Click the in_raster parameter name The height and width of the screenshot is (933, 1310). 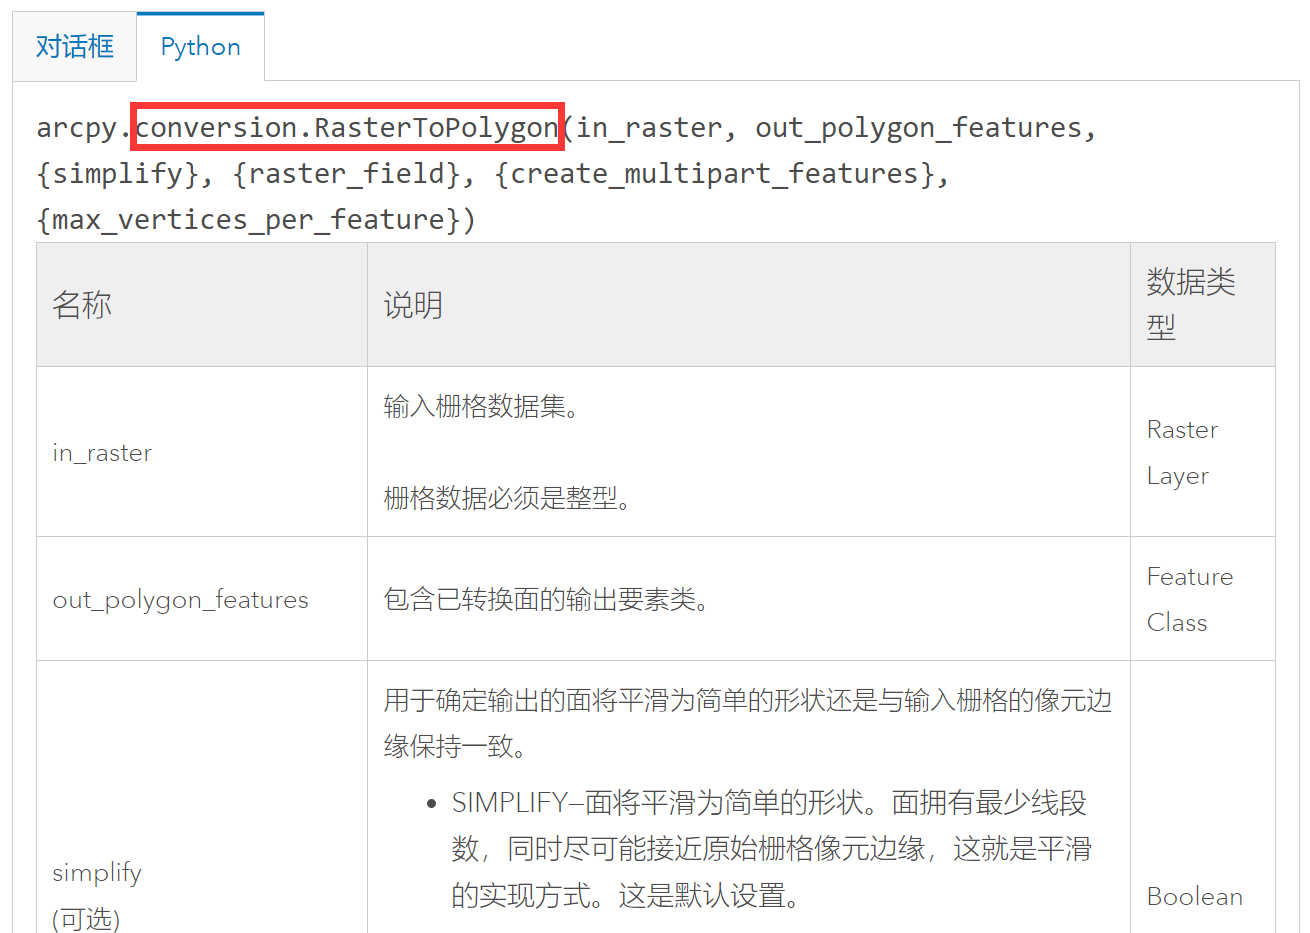click(102, 453)
